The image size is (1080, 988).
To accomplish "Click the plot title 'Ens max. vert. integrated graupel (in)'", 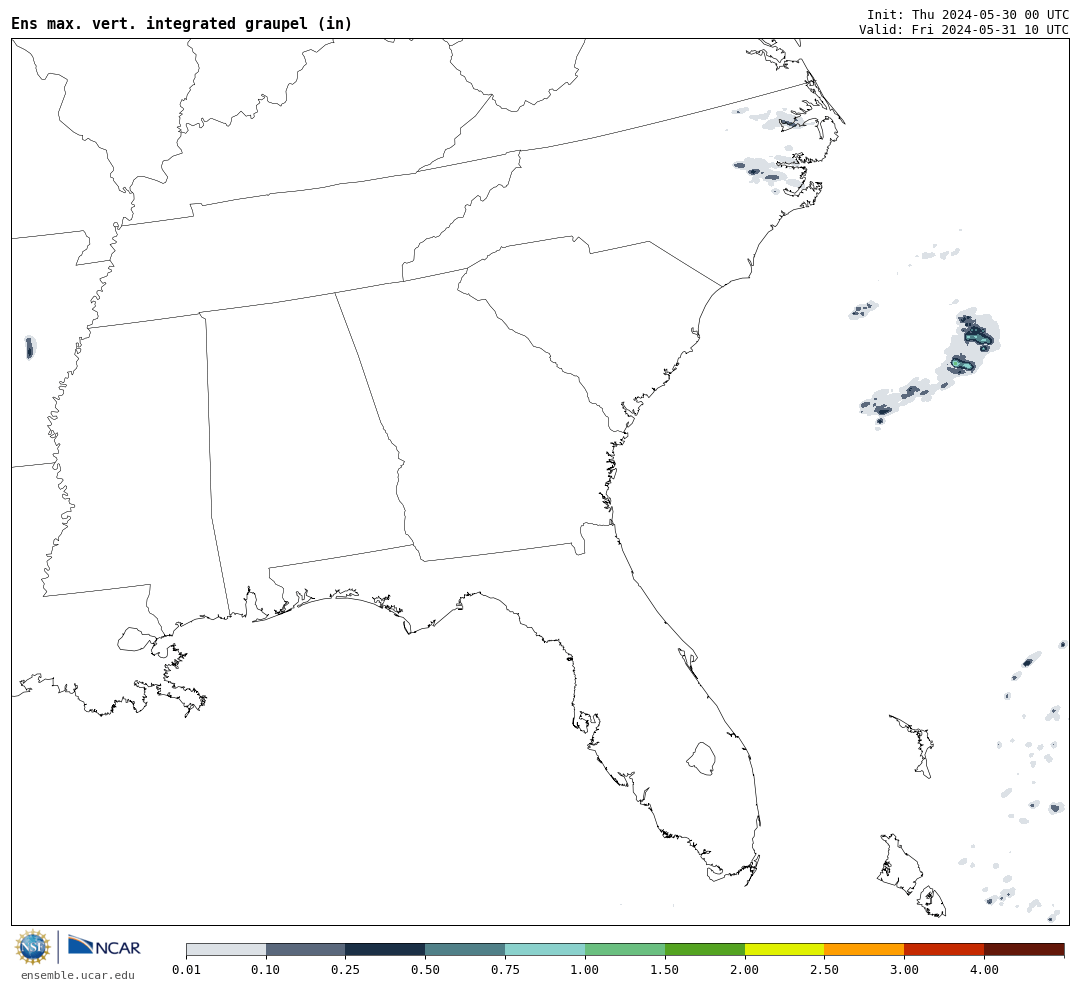I will 182,23.
